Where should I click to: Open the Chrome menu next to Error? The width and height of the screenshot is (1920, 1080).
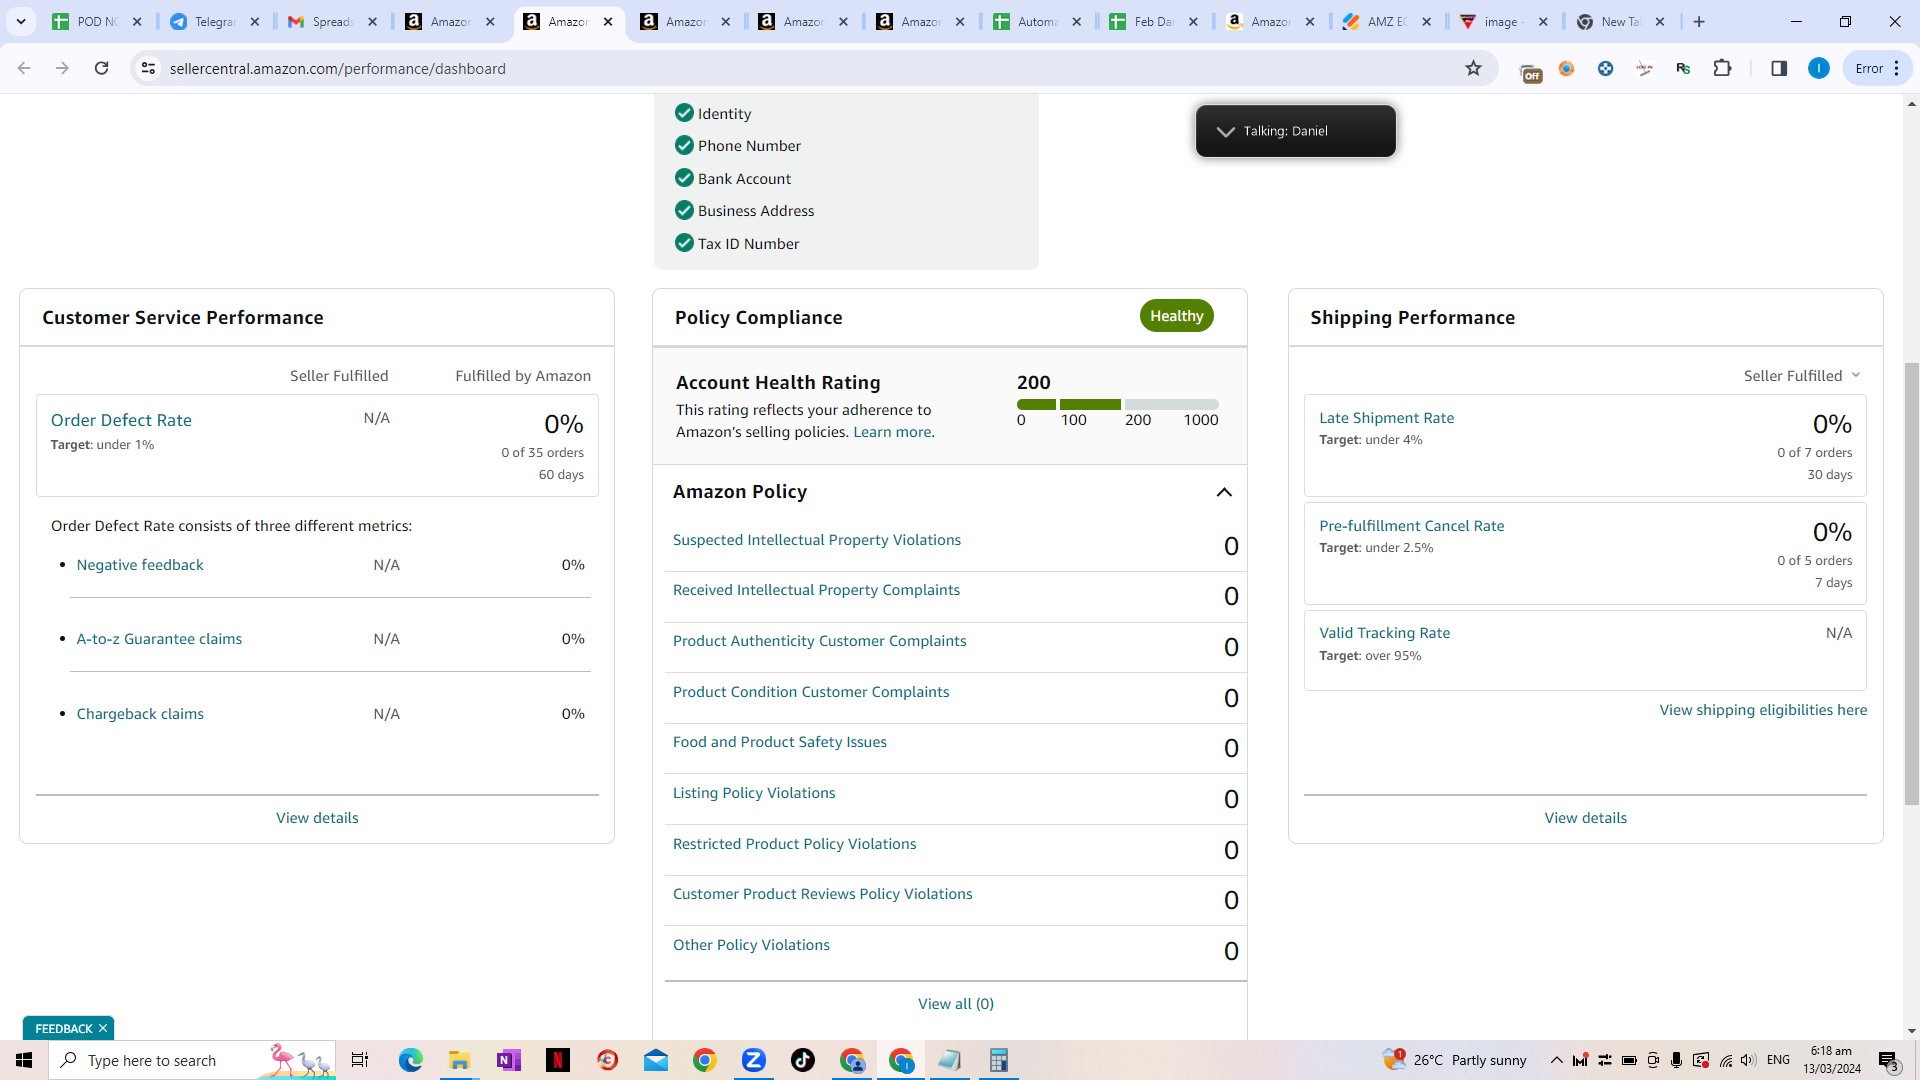click(x=1897, y=68)
